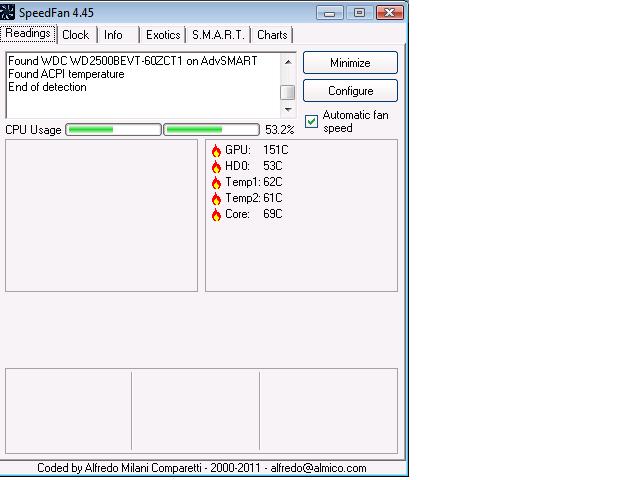Click the first CPU usage bar
The width and height of the screenshot is (640, 480).
(x=113, y=130)
